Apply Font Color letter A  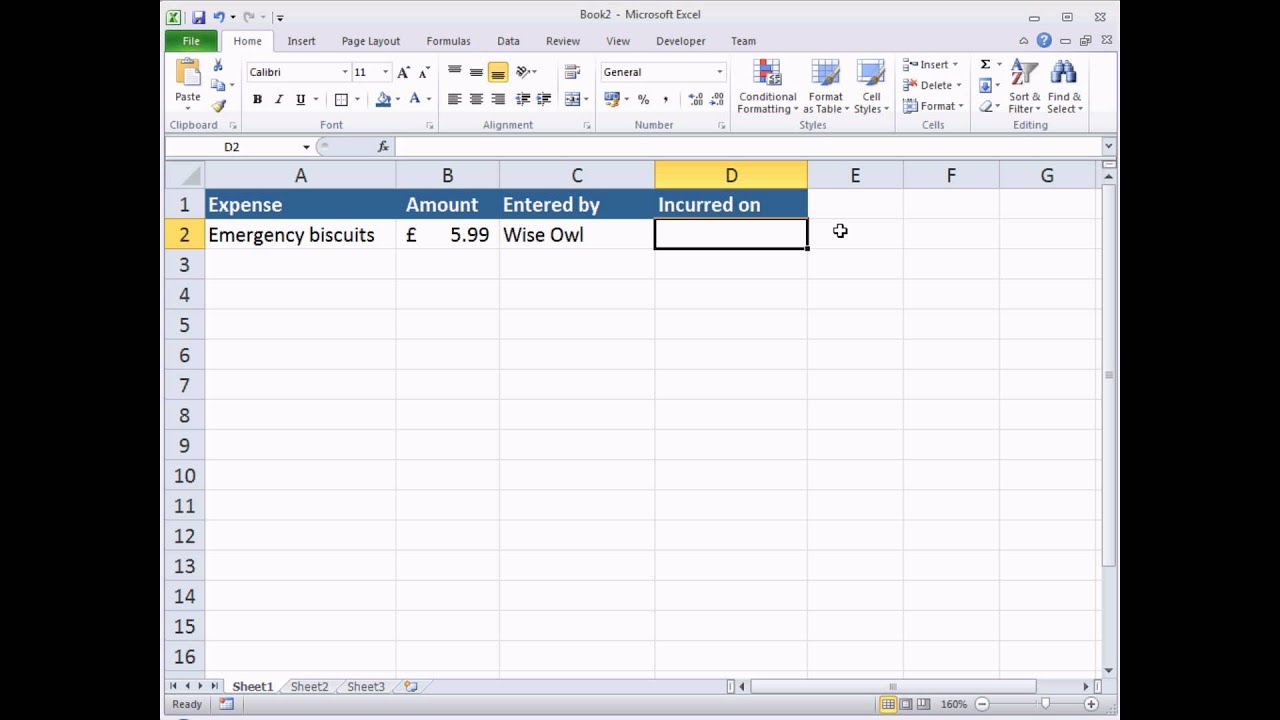414,99
